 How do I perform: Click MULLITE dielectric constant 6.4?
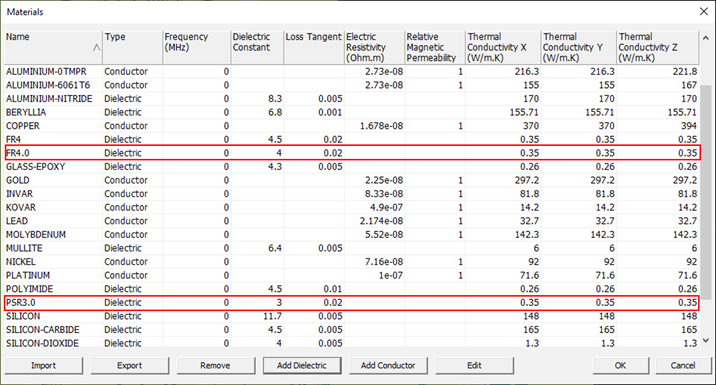[x=275, y=248]
